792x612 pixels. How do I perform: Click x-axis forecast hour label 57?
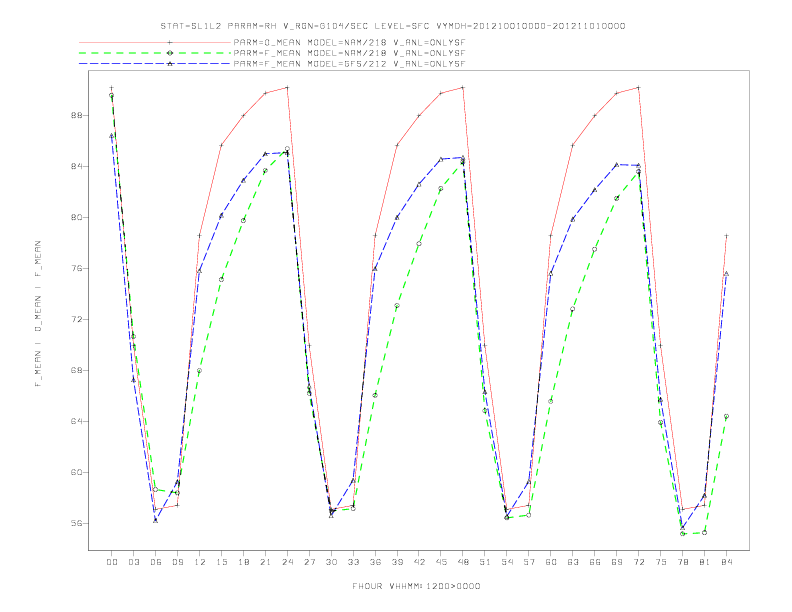pyautogui.click(x=529, y=562)
